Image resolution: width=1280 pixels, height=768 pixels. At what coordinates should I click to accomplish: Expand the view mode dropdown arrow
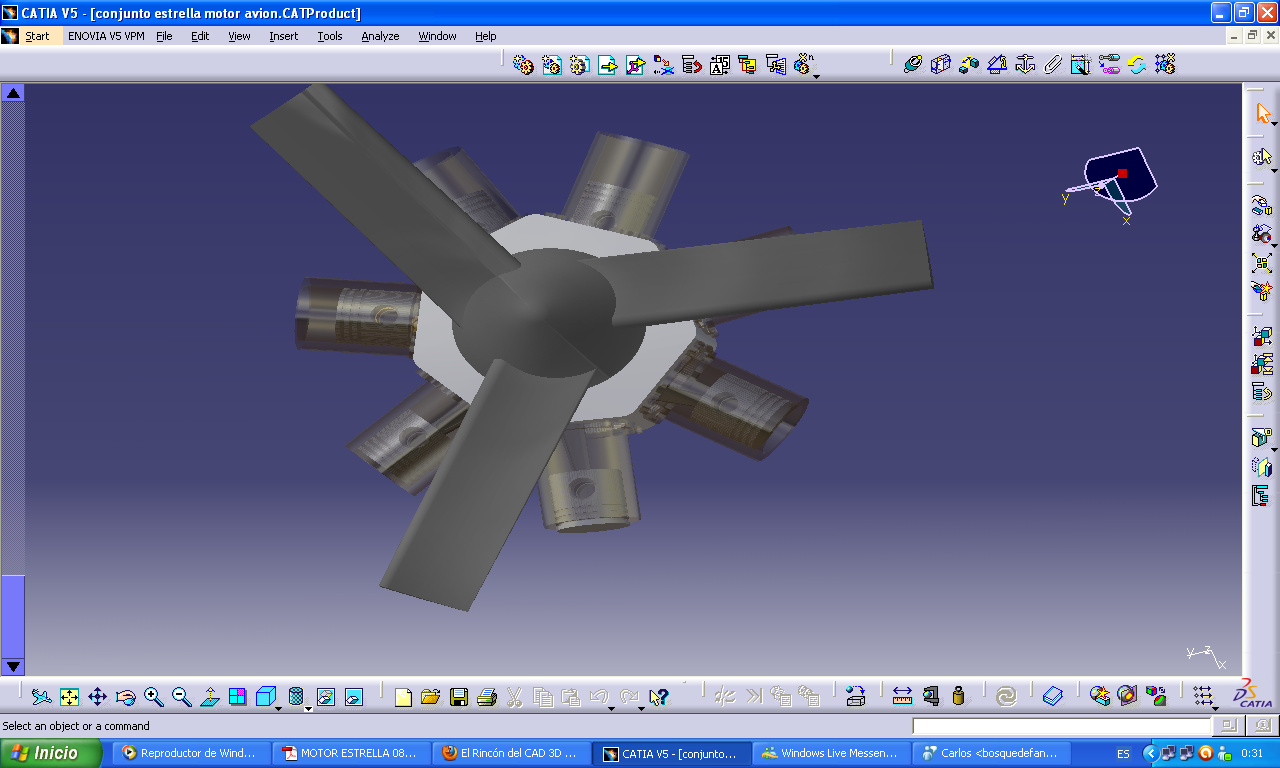[x=308, y=708]
